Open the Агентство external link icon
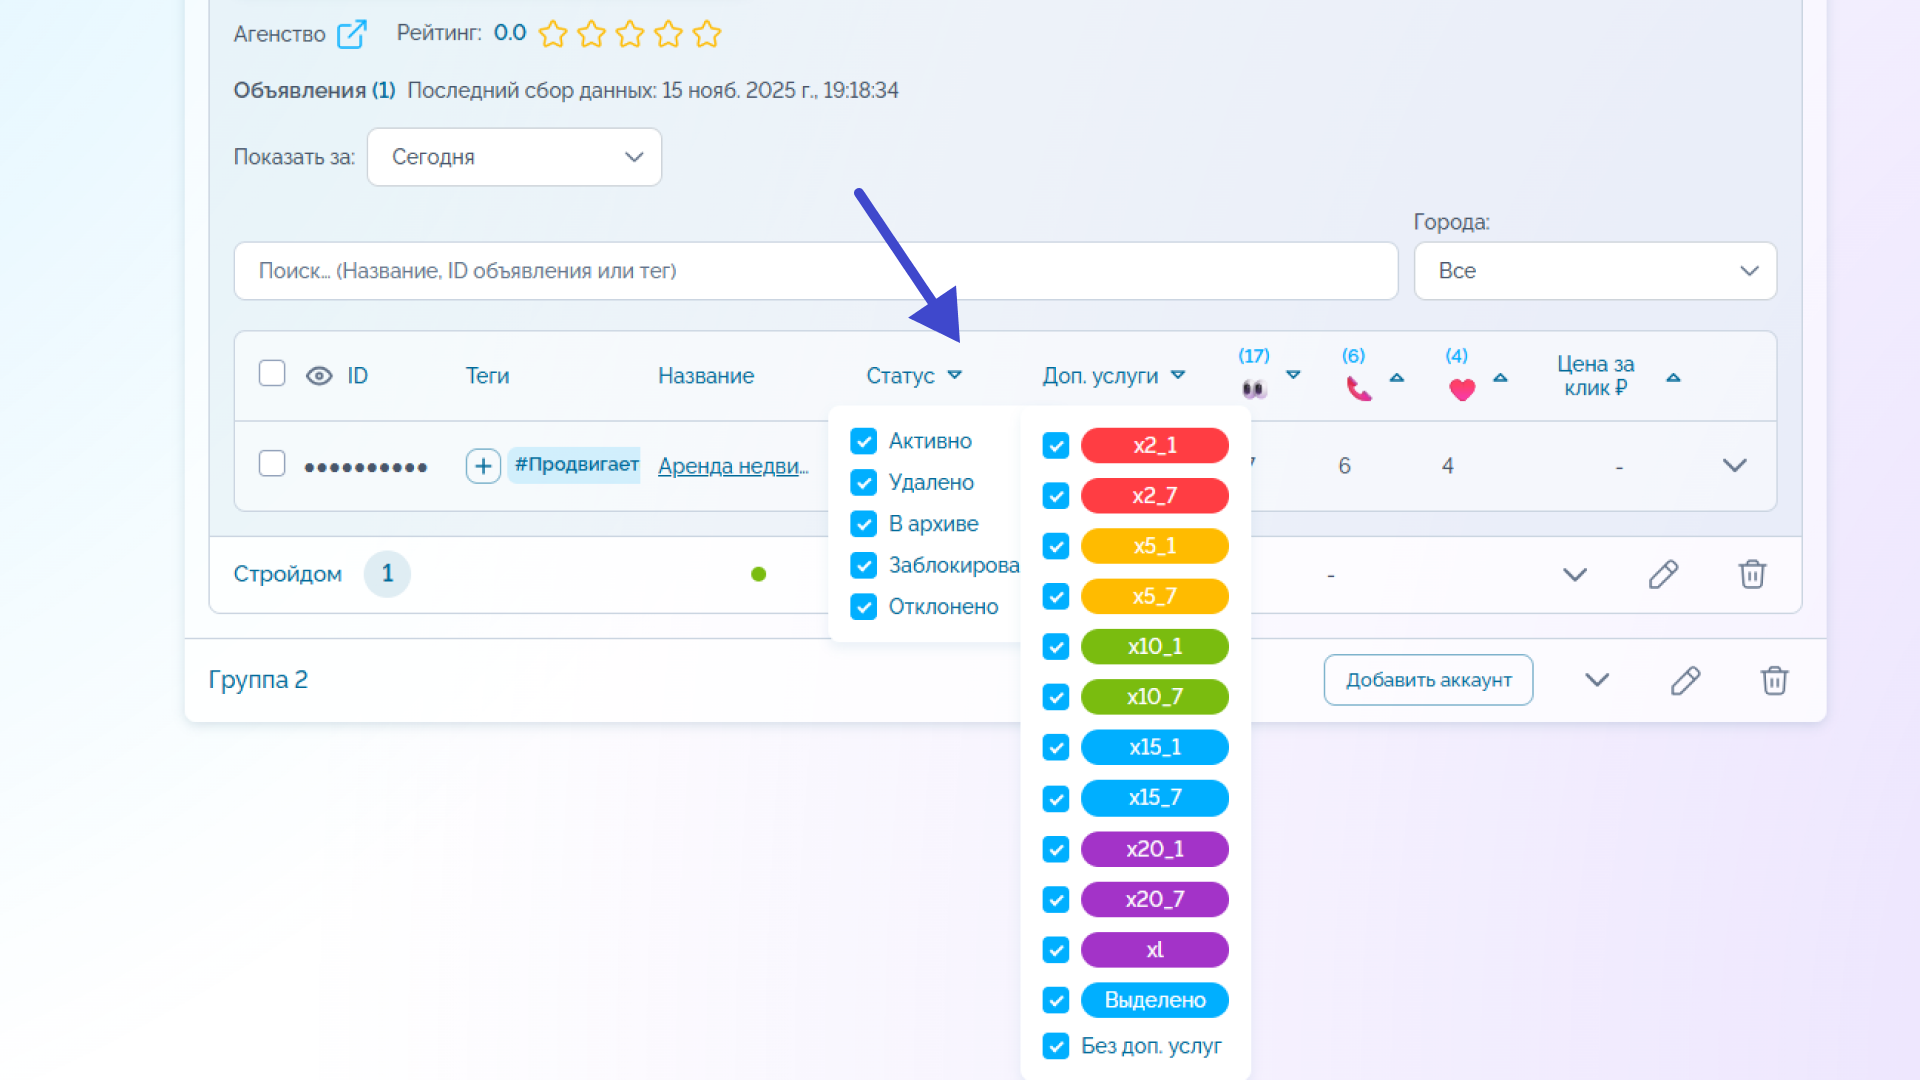The image size is (1920, 1080). [351, 34]
